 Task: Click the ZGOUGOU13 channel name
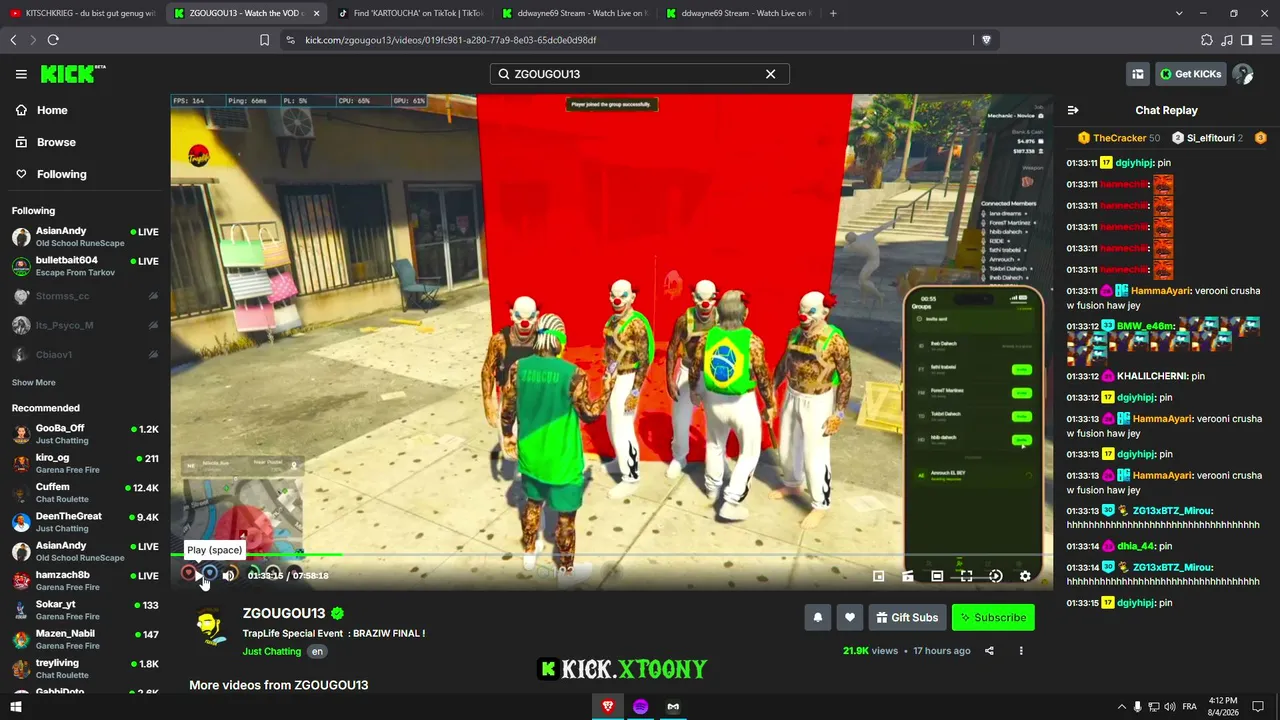pos(284,613)
